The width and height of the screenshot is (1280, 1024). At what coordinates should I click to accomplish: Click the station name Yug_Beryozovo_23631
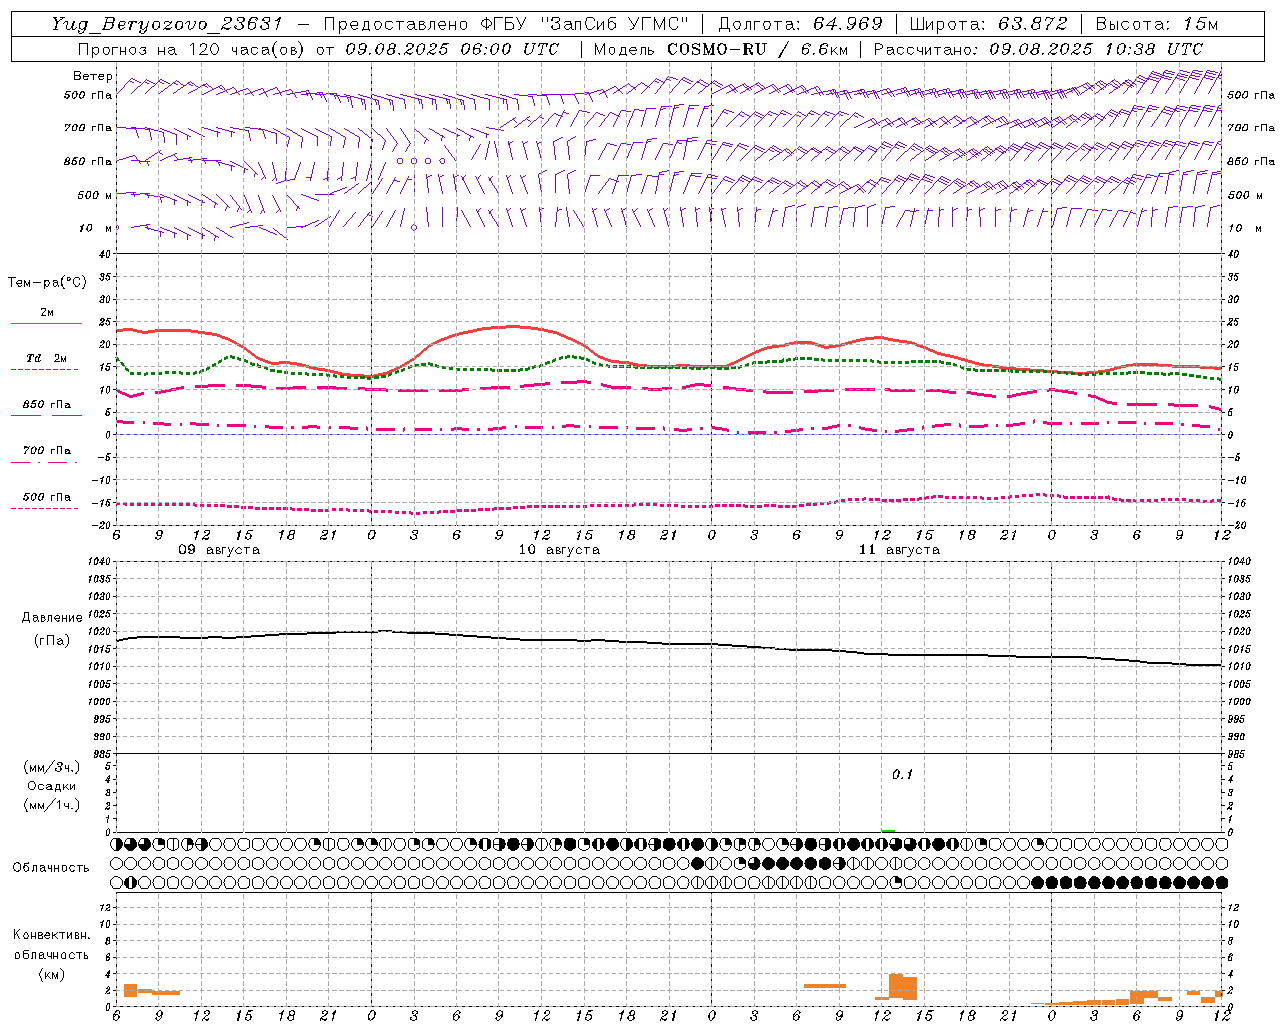167,24
